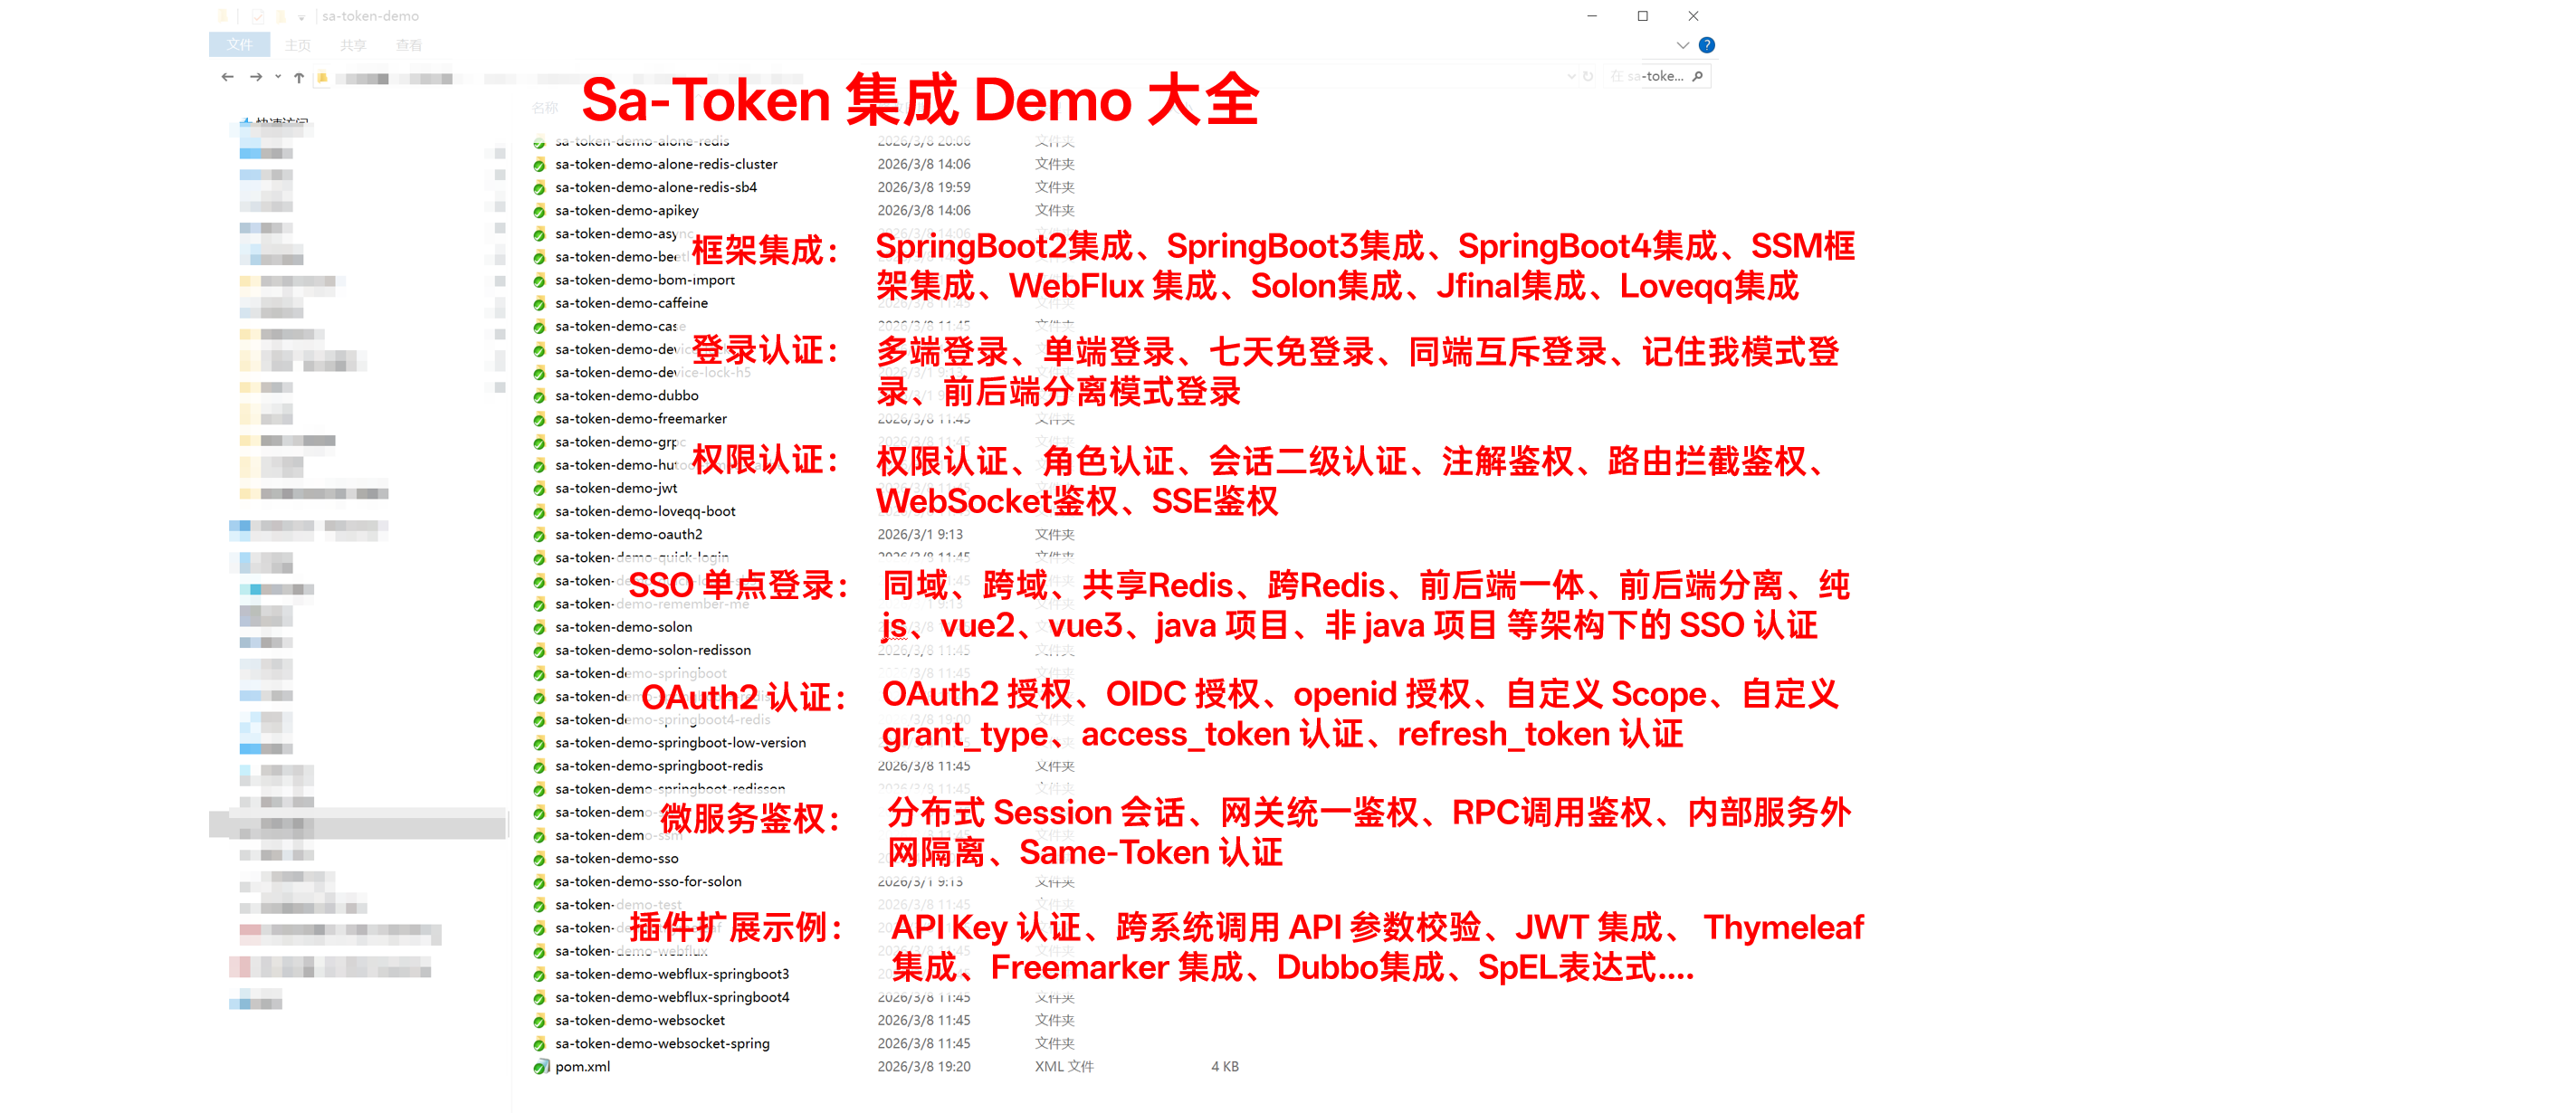Open the quick access toolbar dropdown

click(301, 17)
